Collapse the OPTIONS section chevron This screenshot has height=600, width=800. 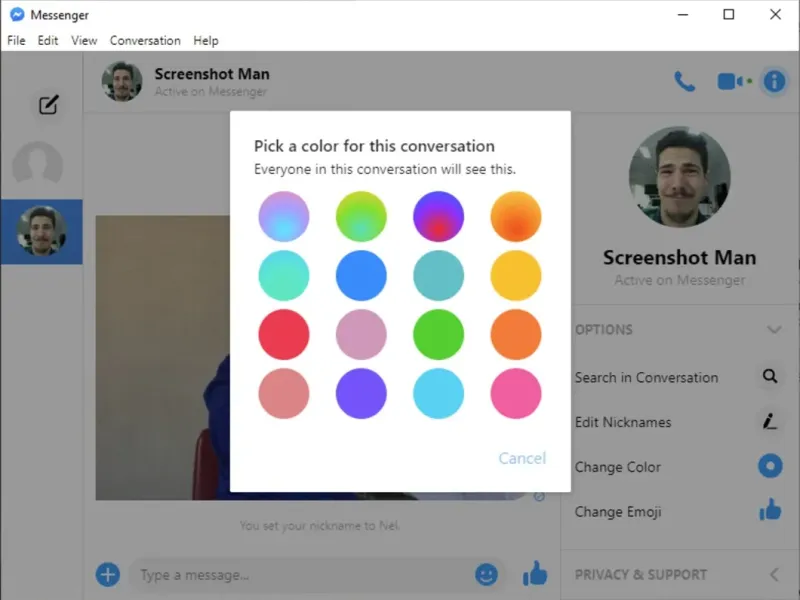[774, 330]
